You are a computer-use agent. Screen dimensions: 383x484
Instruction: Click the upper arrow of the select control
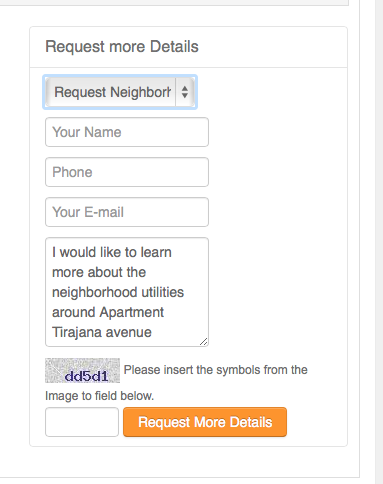(185, 88)
